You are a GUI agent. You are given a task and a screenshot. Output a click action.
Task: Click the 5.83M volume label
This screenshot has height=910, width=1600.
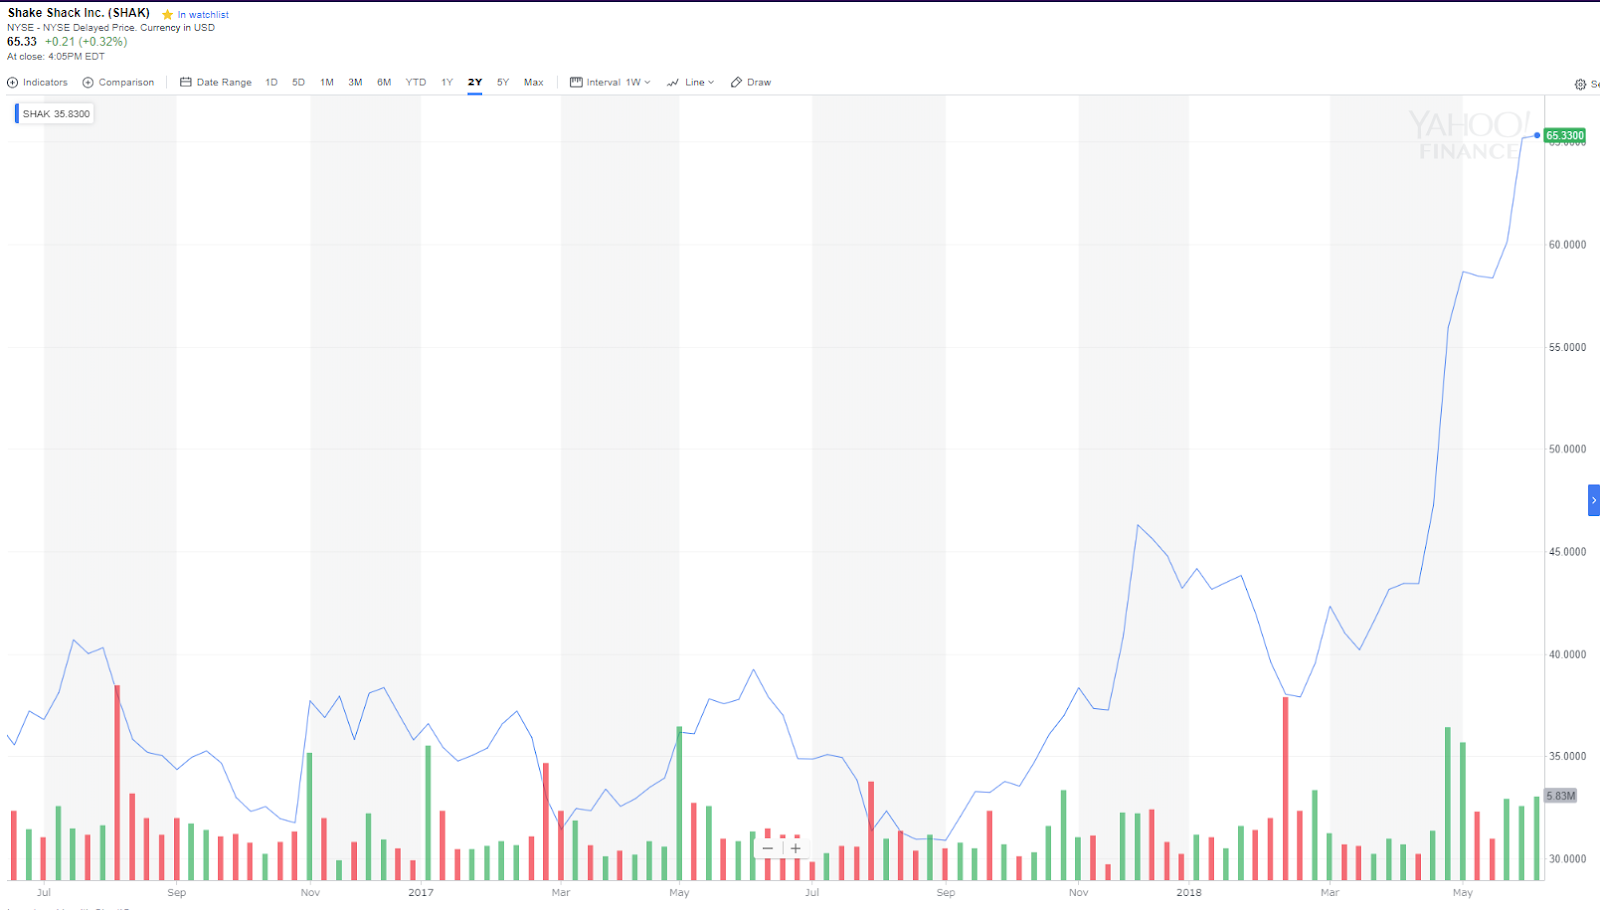point(1560,796)
